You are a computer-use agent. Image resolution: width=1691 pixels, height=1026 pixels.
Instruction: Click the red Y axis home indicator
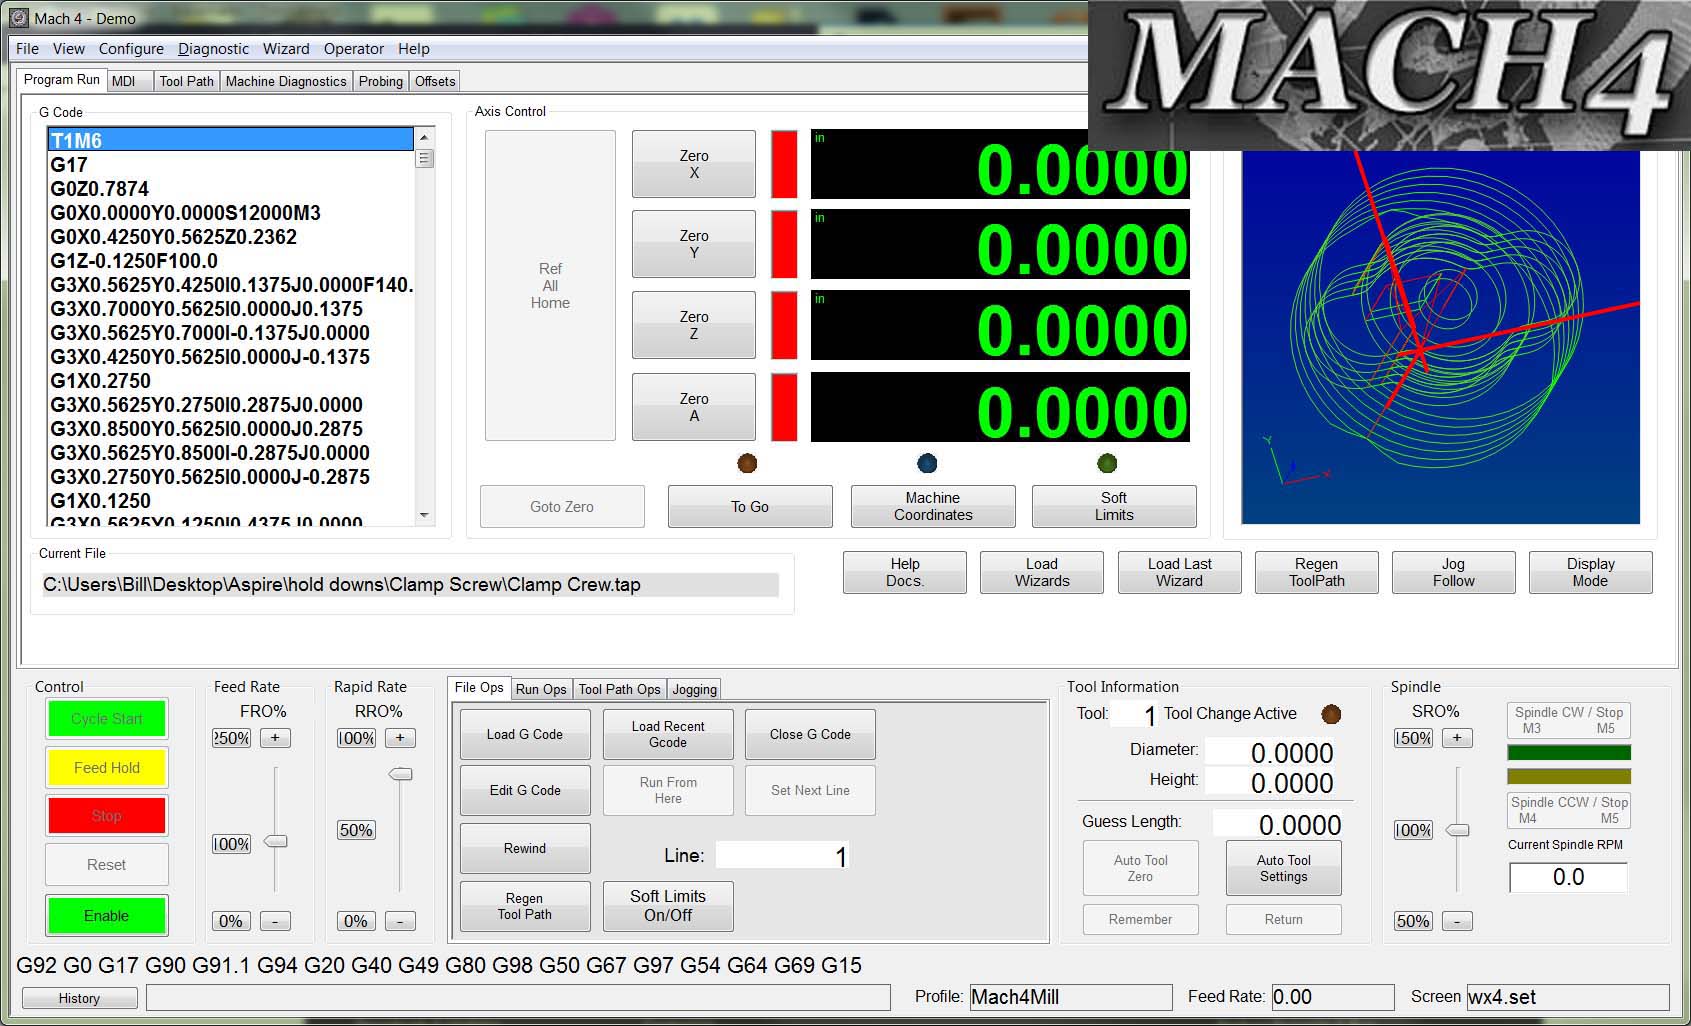tap(784, 244)
